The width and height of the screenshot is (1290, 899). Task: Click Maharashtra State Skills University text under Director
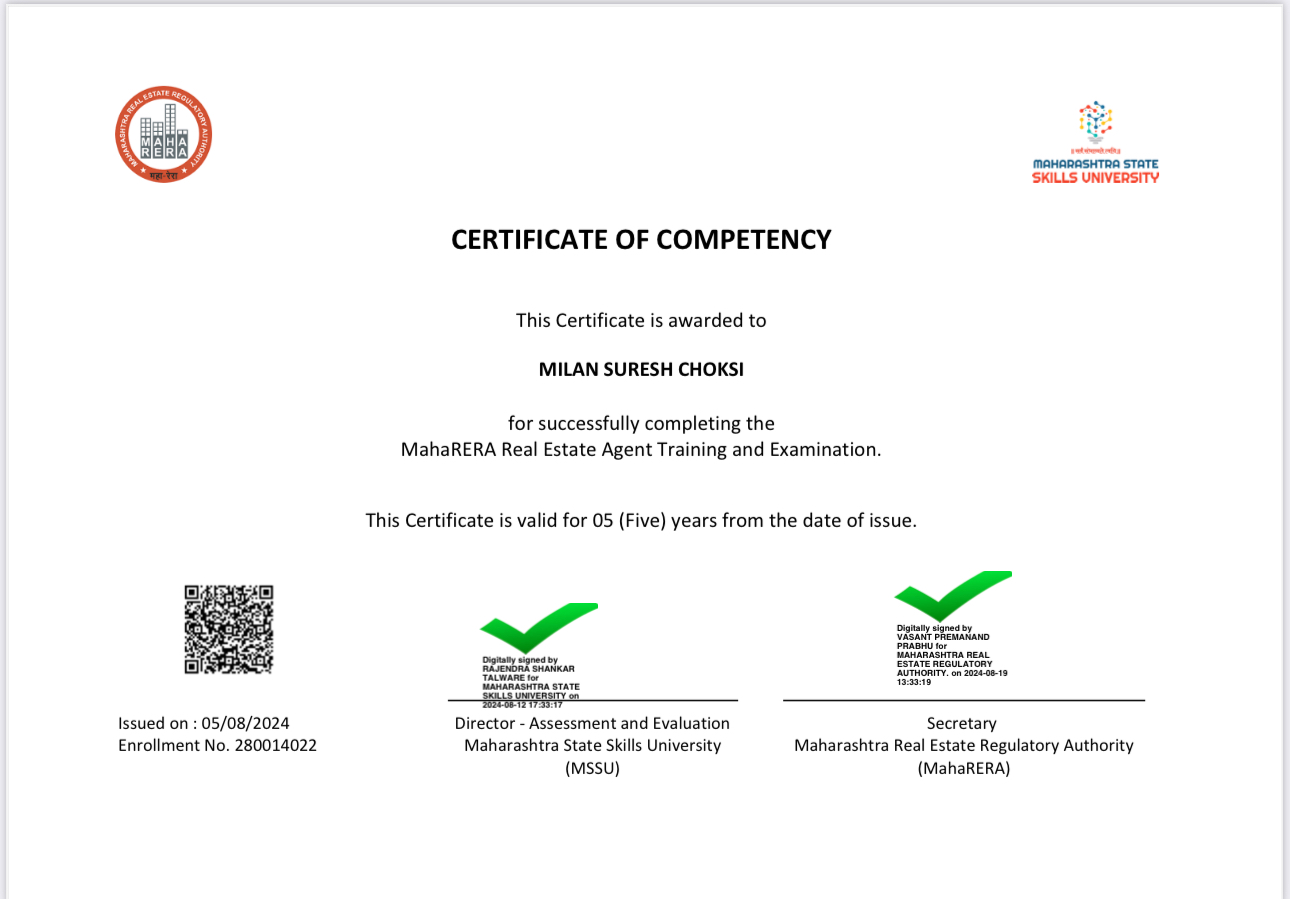[592, 745]
